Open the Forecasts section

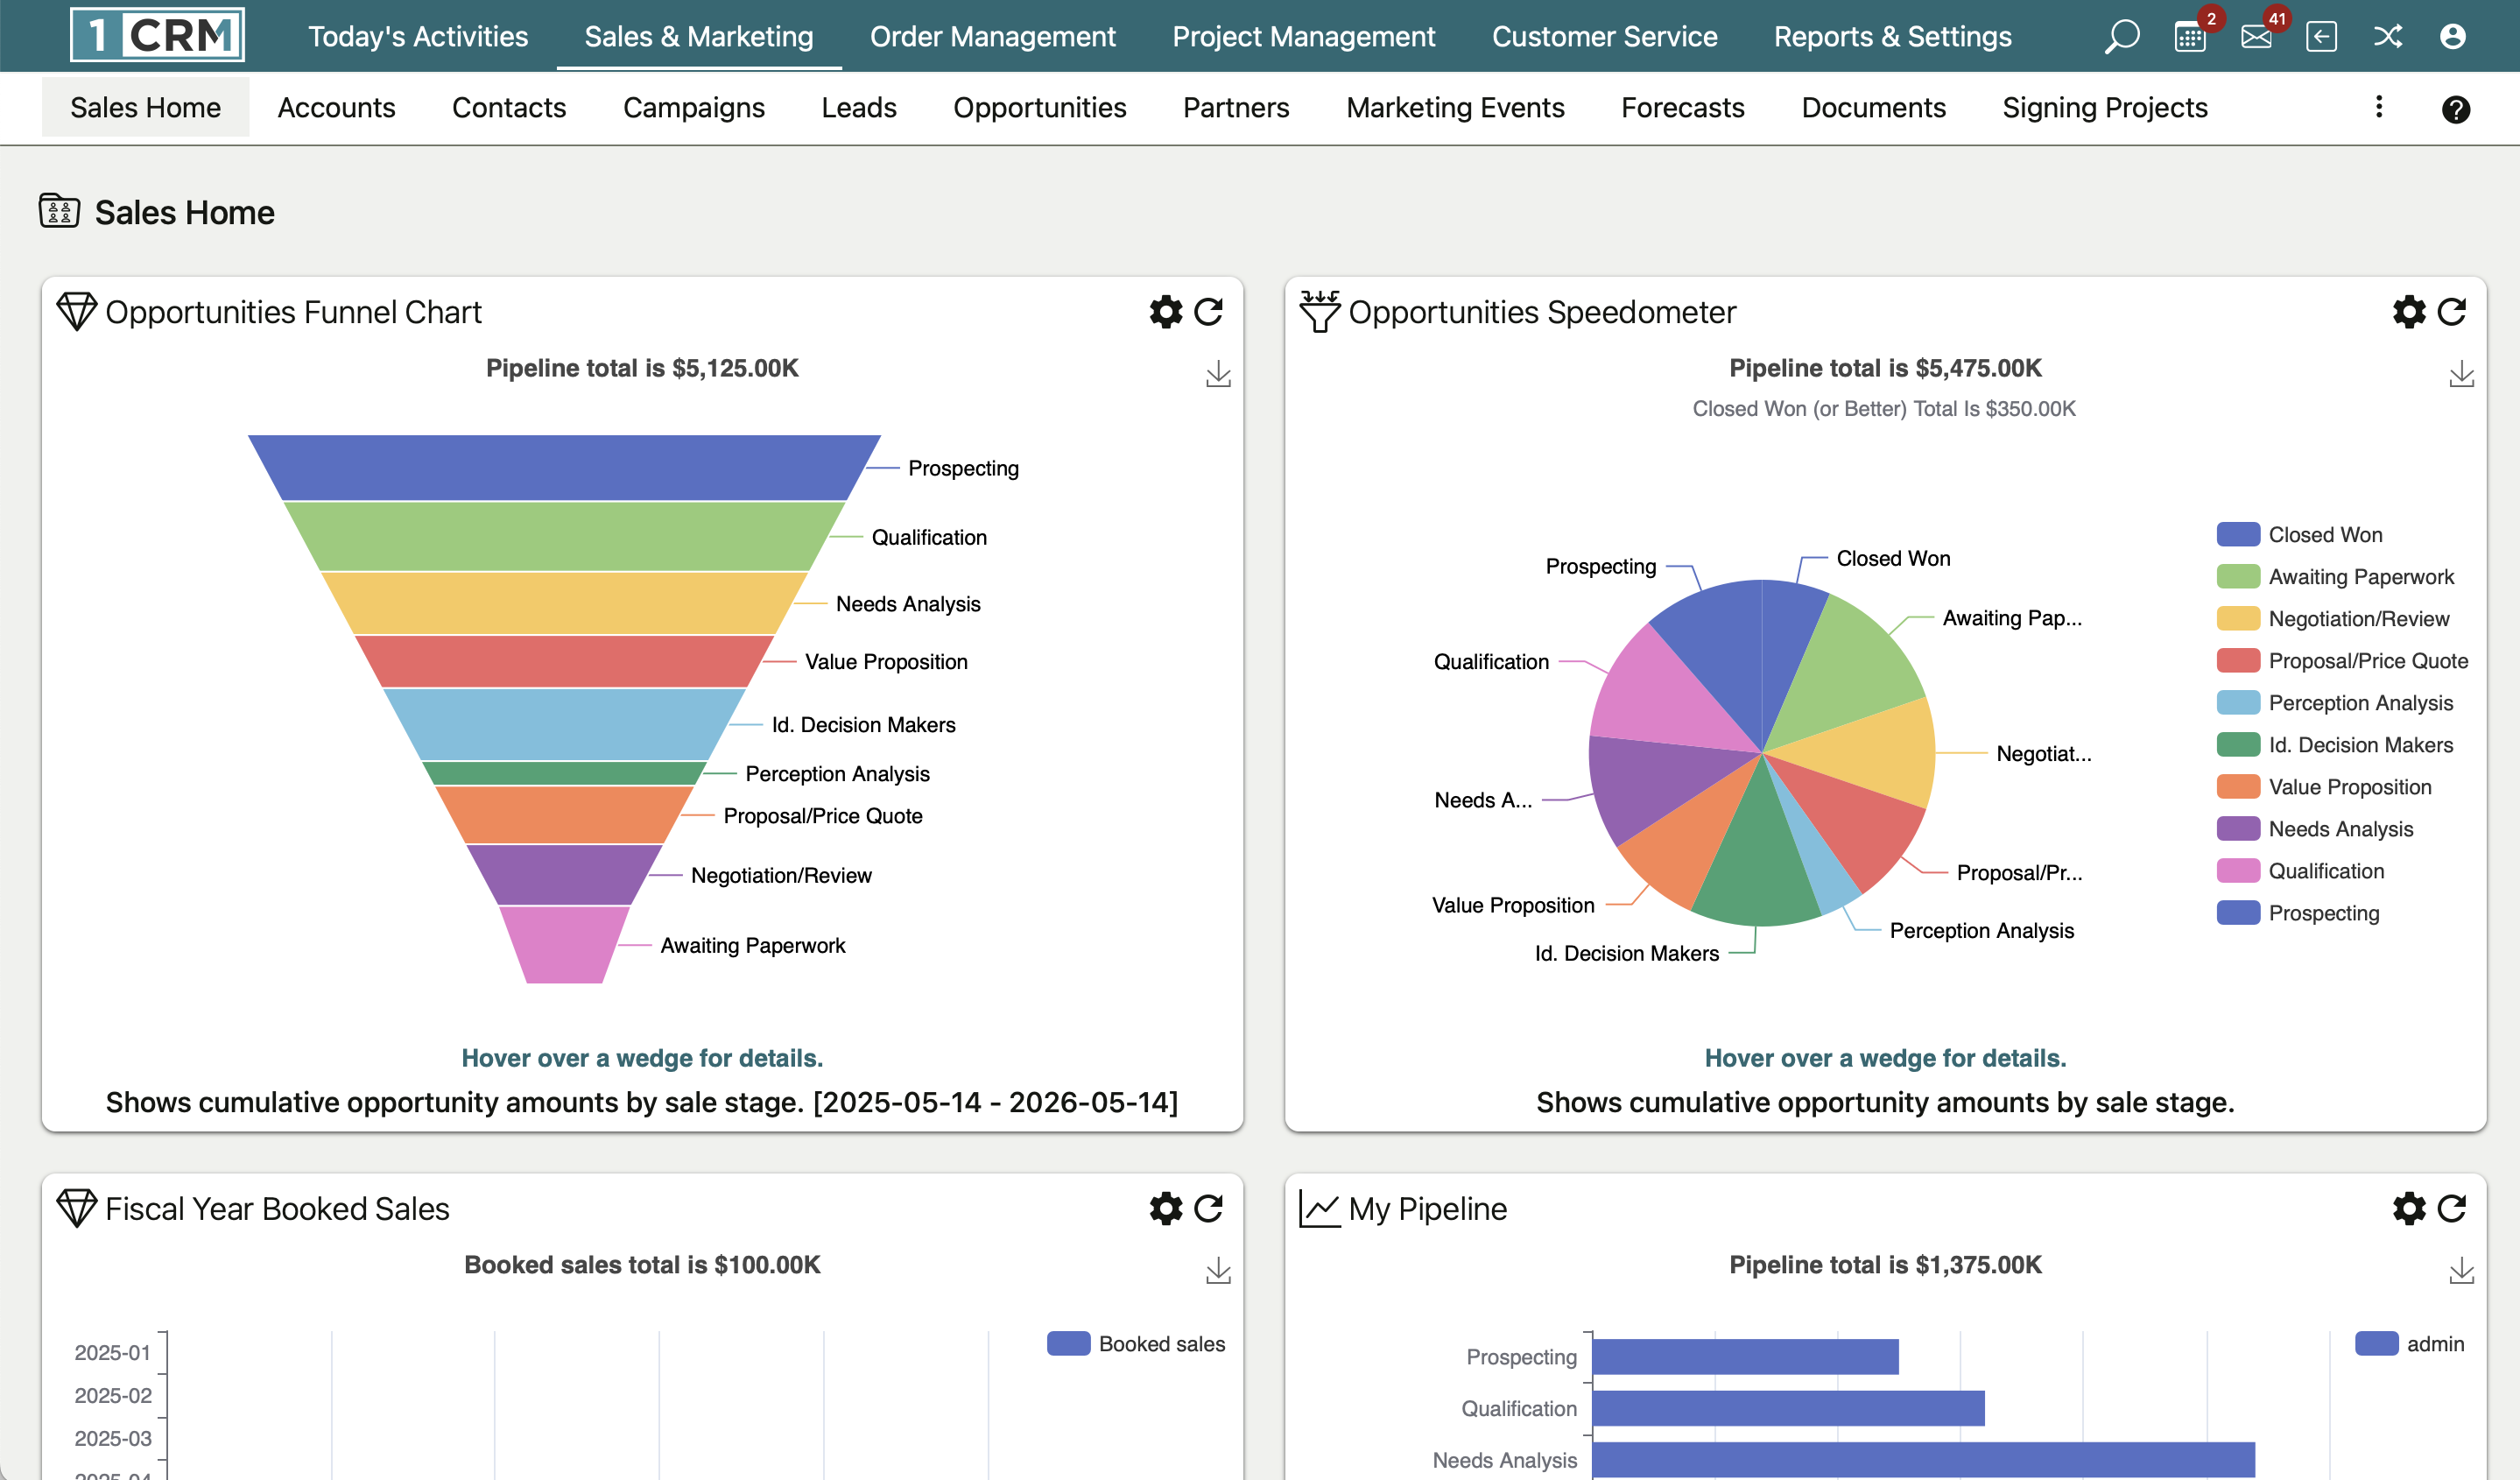(x=1682, y=108)
